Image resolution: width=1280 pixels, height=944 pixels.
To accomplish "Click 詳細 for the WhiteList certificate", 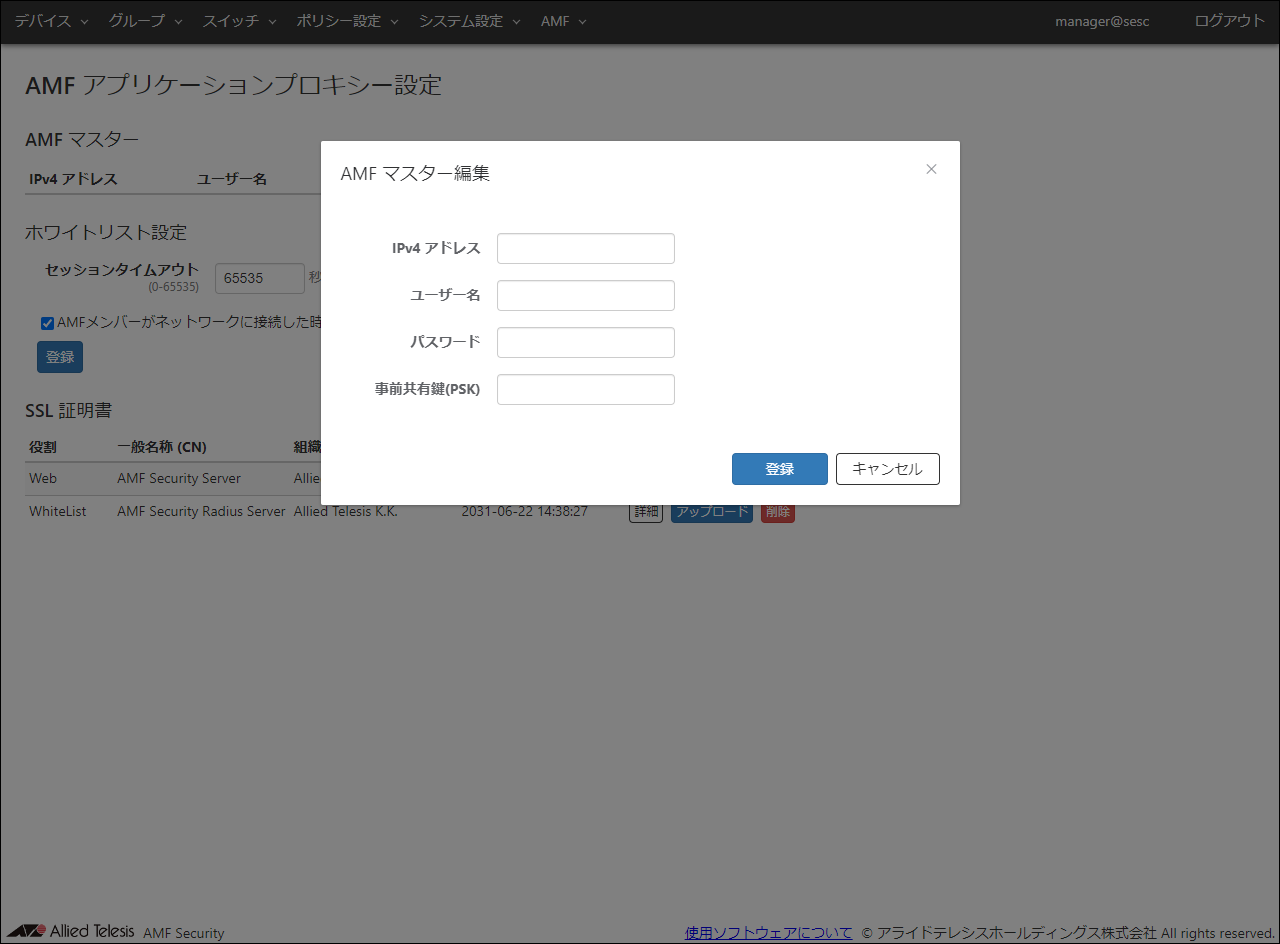I will click(x=645, y=511).
